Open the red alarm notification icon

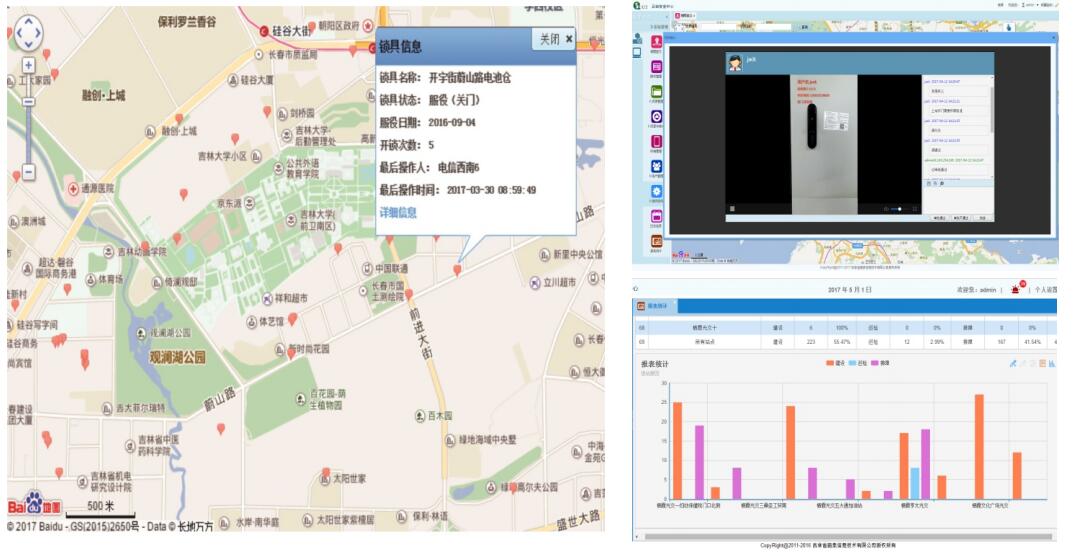tap(1017, 289)
